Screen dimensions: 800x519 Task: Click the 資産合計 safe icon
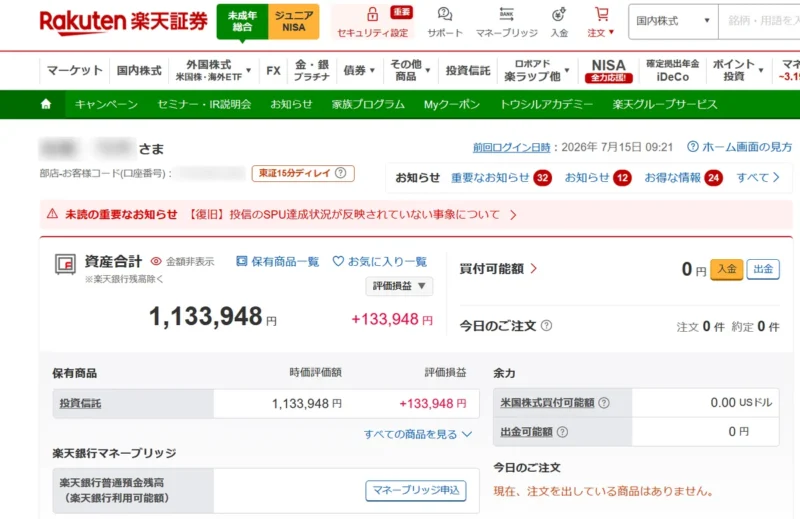tap(65, 264)
